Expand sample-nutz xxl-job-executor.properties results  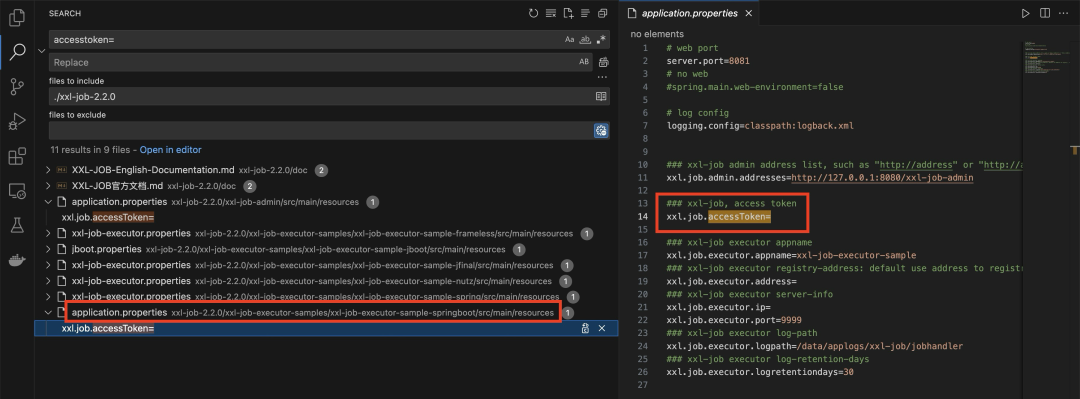coord(48,281)
